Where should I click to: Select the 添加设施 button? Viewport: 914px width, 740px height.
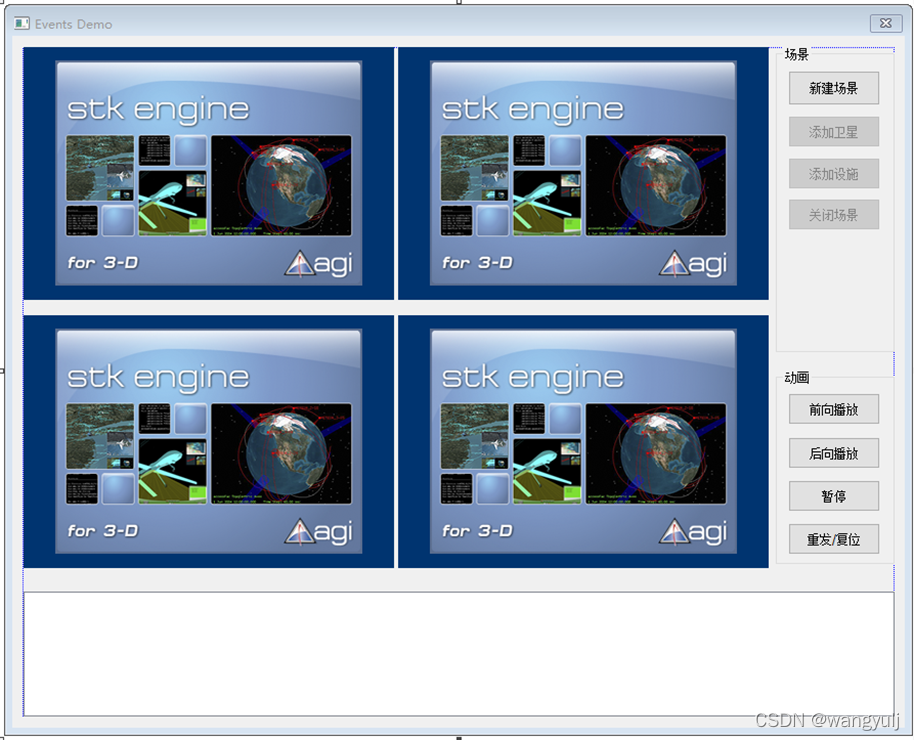pyautogui.click(x=834, y=174)
